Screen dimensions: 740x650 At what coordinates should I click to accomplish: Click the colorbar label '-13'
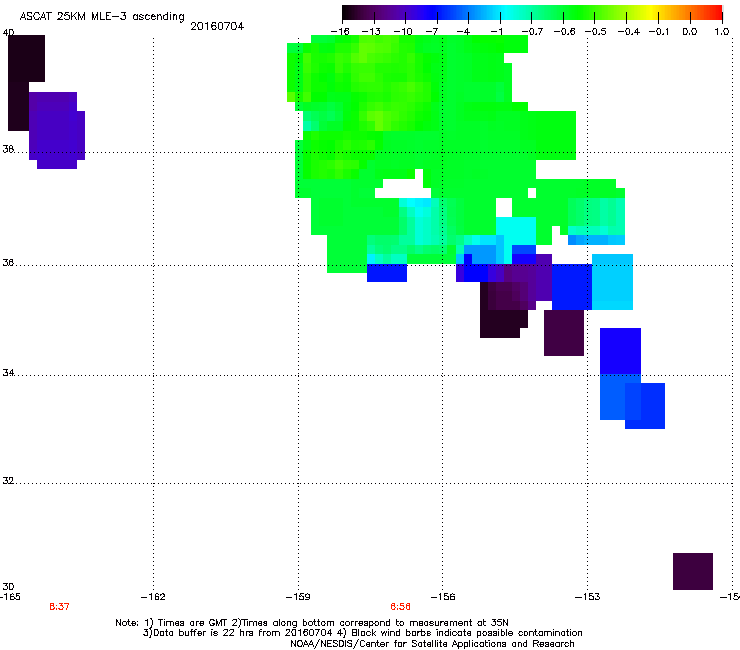(x=371, y=32)
